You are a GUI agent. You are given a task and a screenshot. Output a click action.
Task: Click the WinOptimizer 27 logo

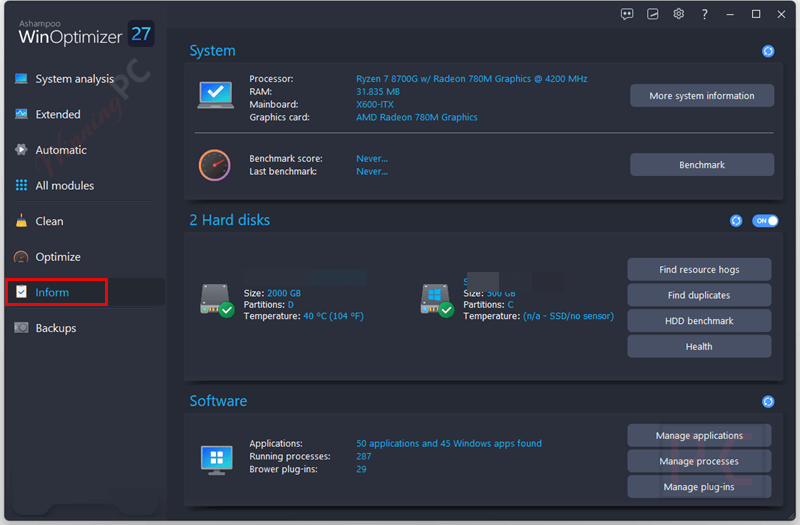[x=86, y=34]
